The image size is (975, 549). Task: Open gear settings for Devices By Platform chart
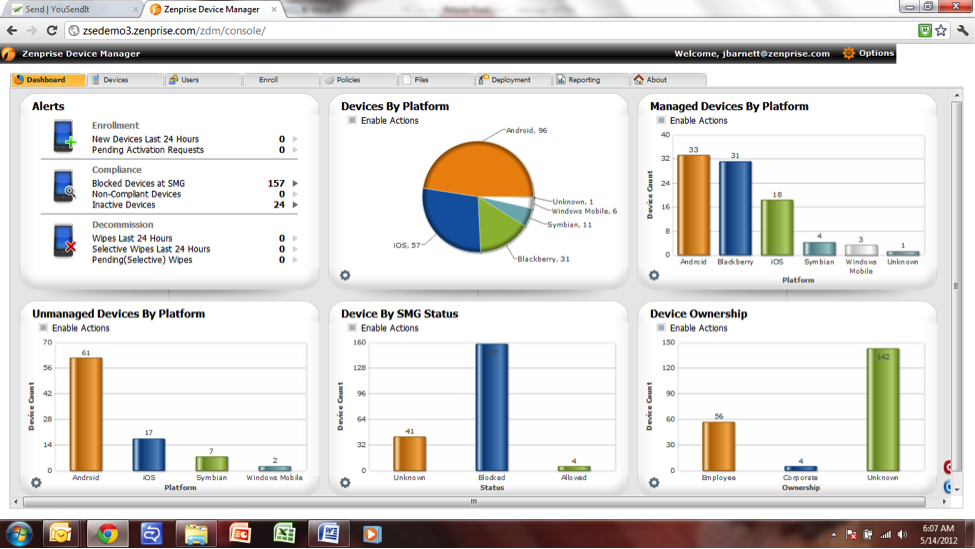pos(345,275)
